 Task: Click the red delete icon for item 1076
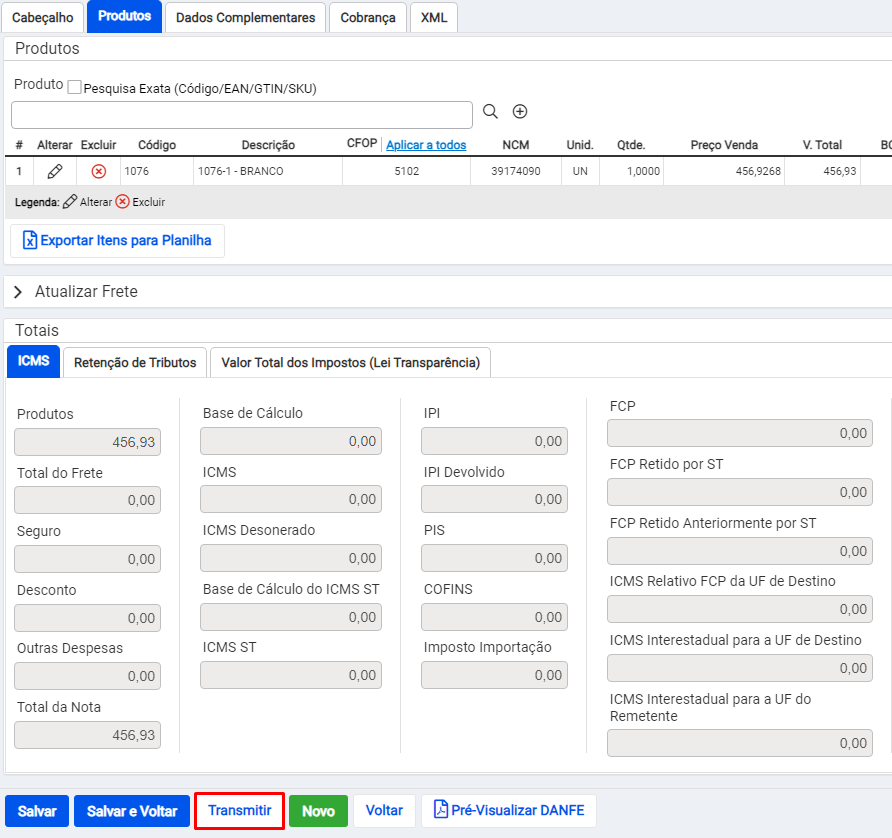pyautogui.click(x=98, y=171)
